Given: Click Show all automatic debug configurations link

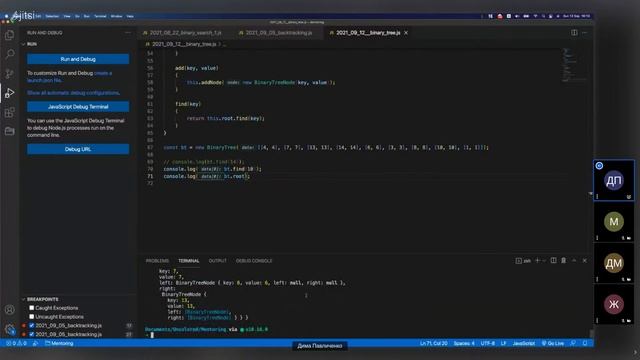Looking at the screenshot, I should point(73,93).
